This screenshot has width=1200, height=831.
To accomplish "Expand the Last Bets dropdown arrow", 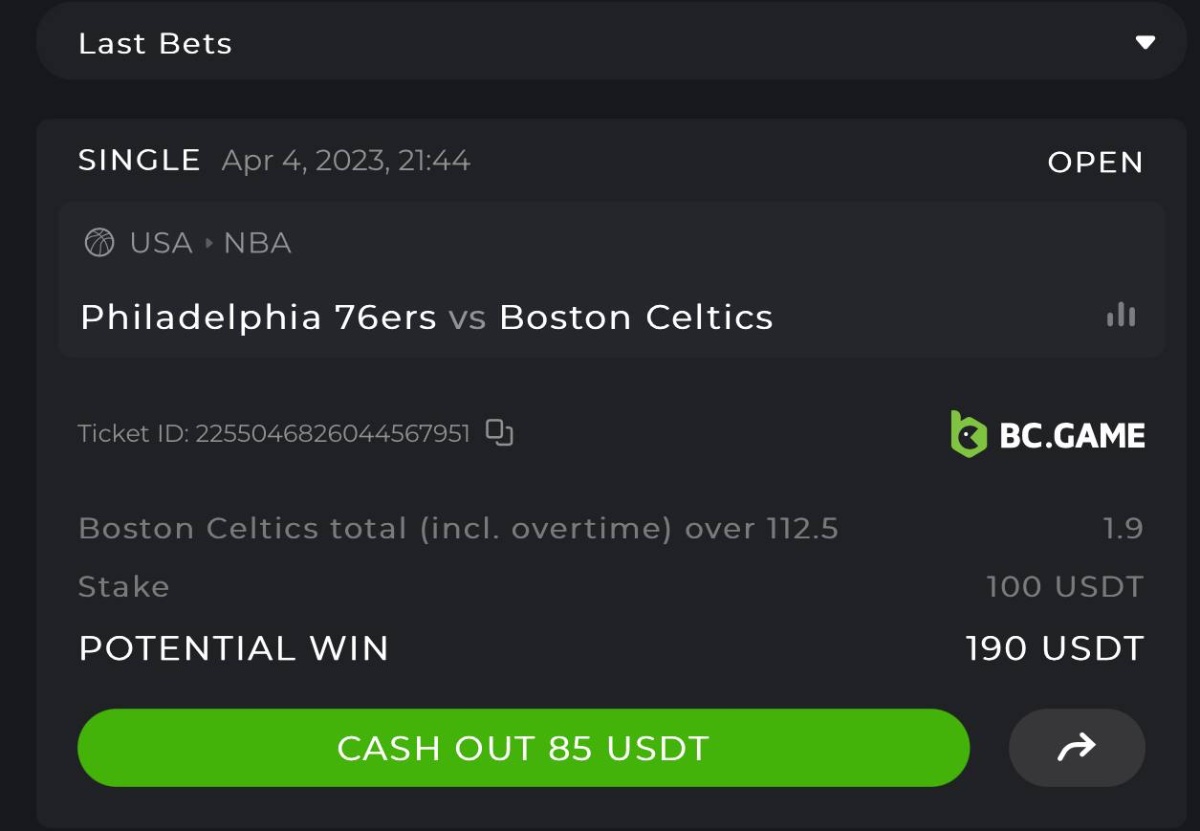I will pos(1145,43).
